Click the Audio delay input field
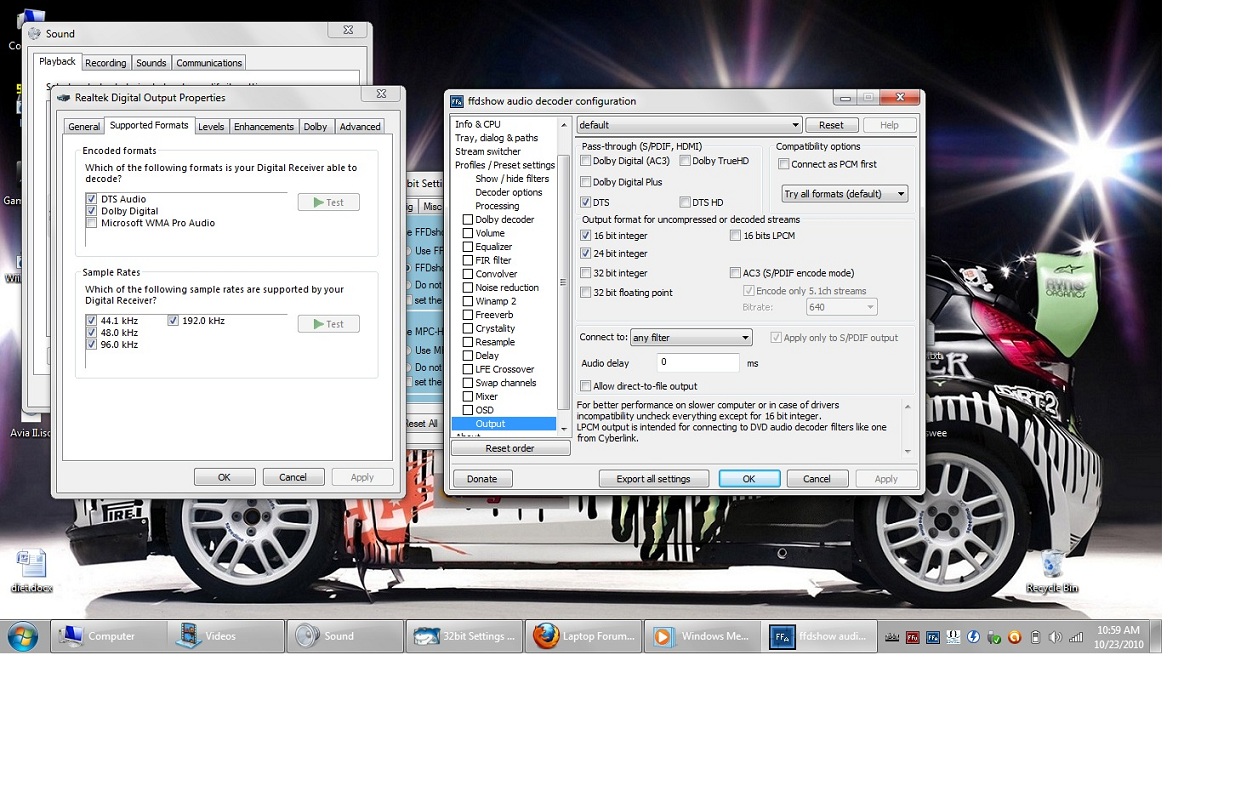This screenshot has width=1258, height=786. pyautogui.click(x=697, y=362)
